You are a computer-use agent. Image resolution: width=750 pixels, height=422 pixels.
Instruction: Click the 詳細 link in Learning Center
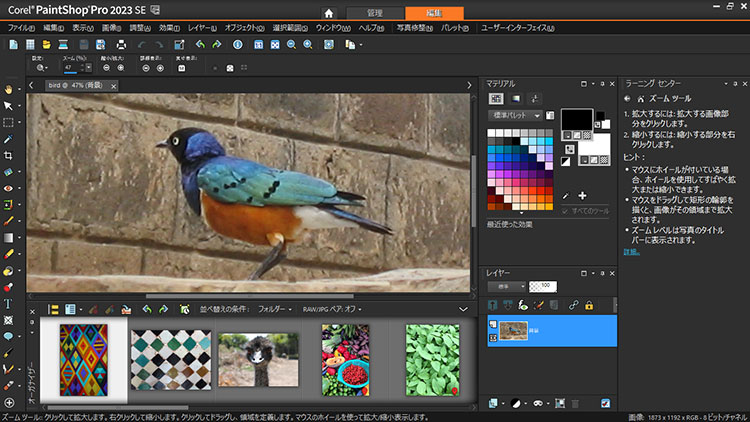coord(630,251)
